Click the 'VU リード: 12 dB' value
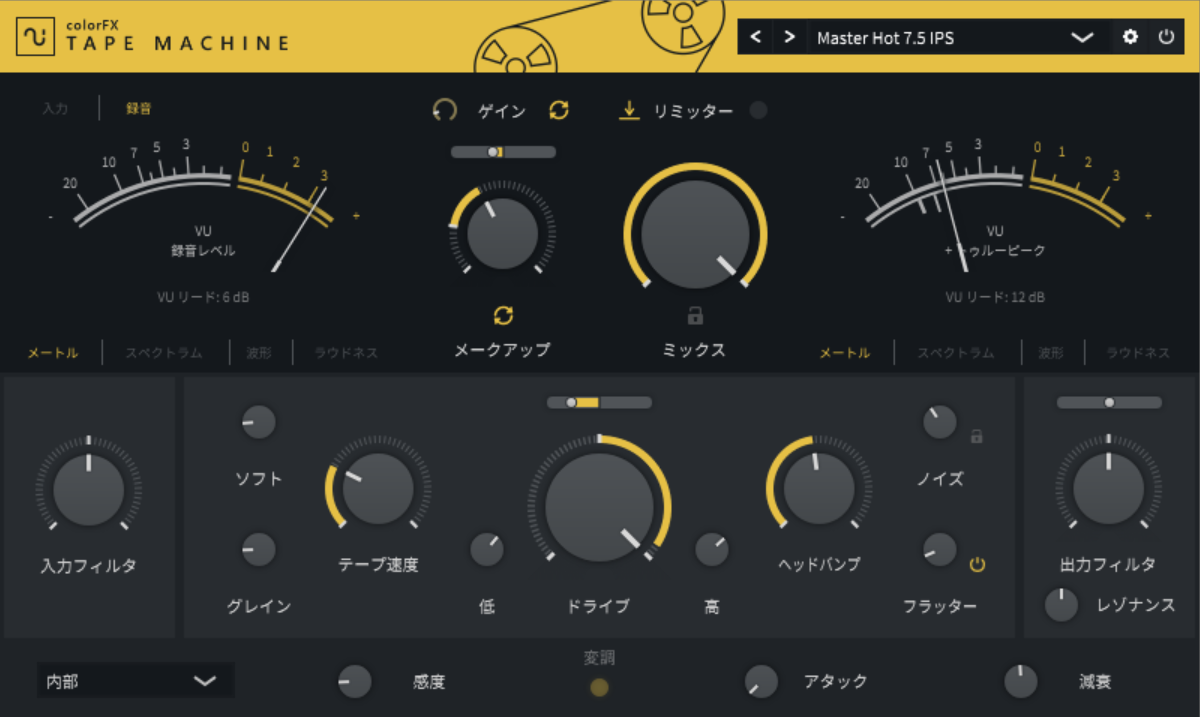This screenshot has height=717, width=1200. [996, 297]
